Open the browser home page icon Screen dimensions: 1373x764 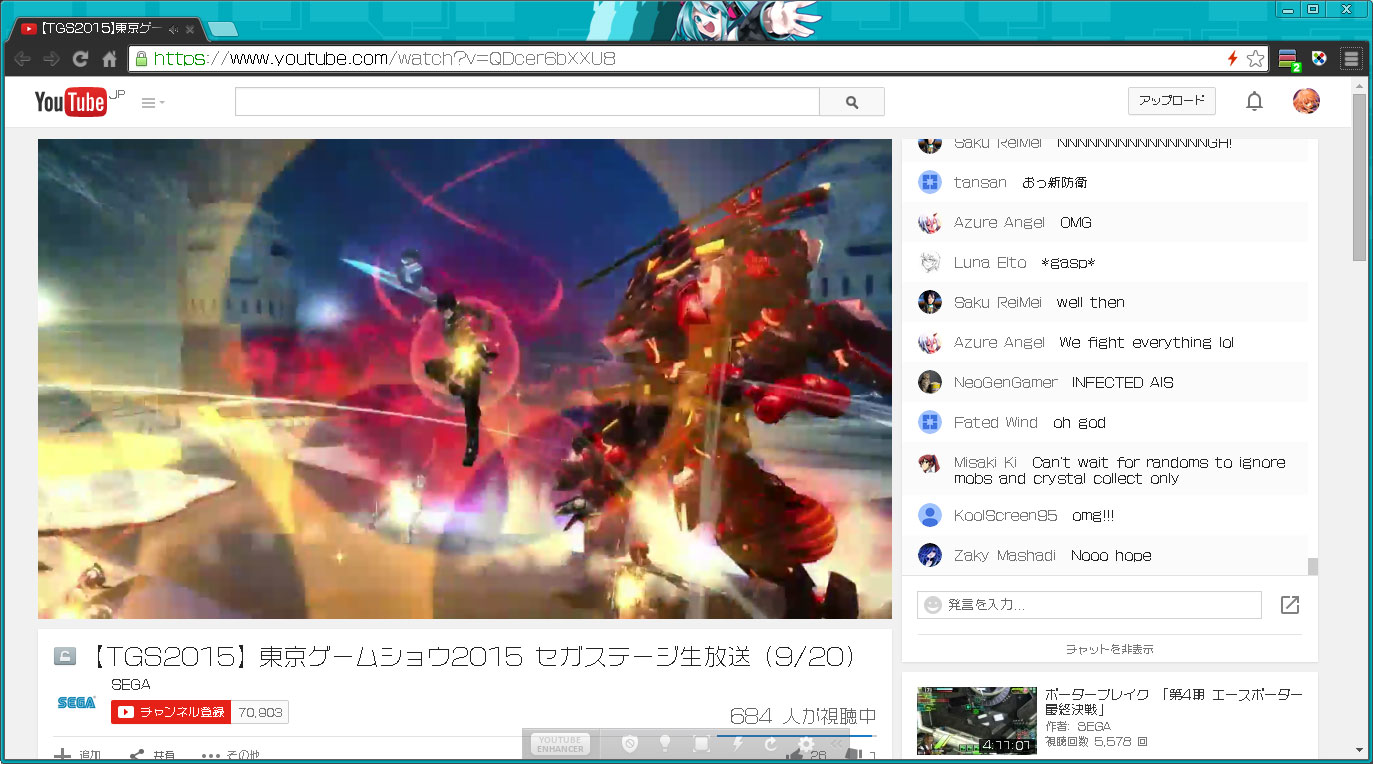click(110, 59)
